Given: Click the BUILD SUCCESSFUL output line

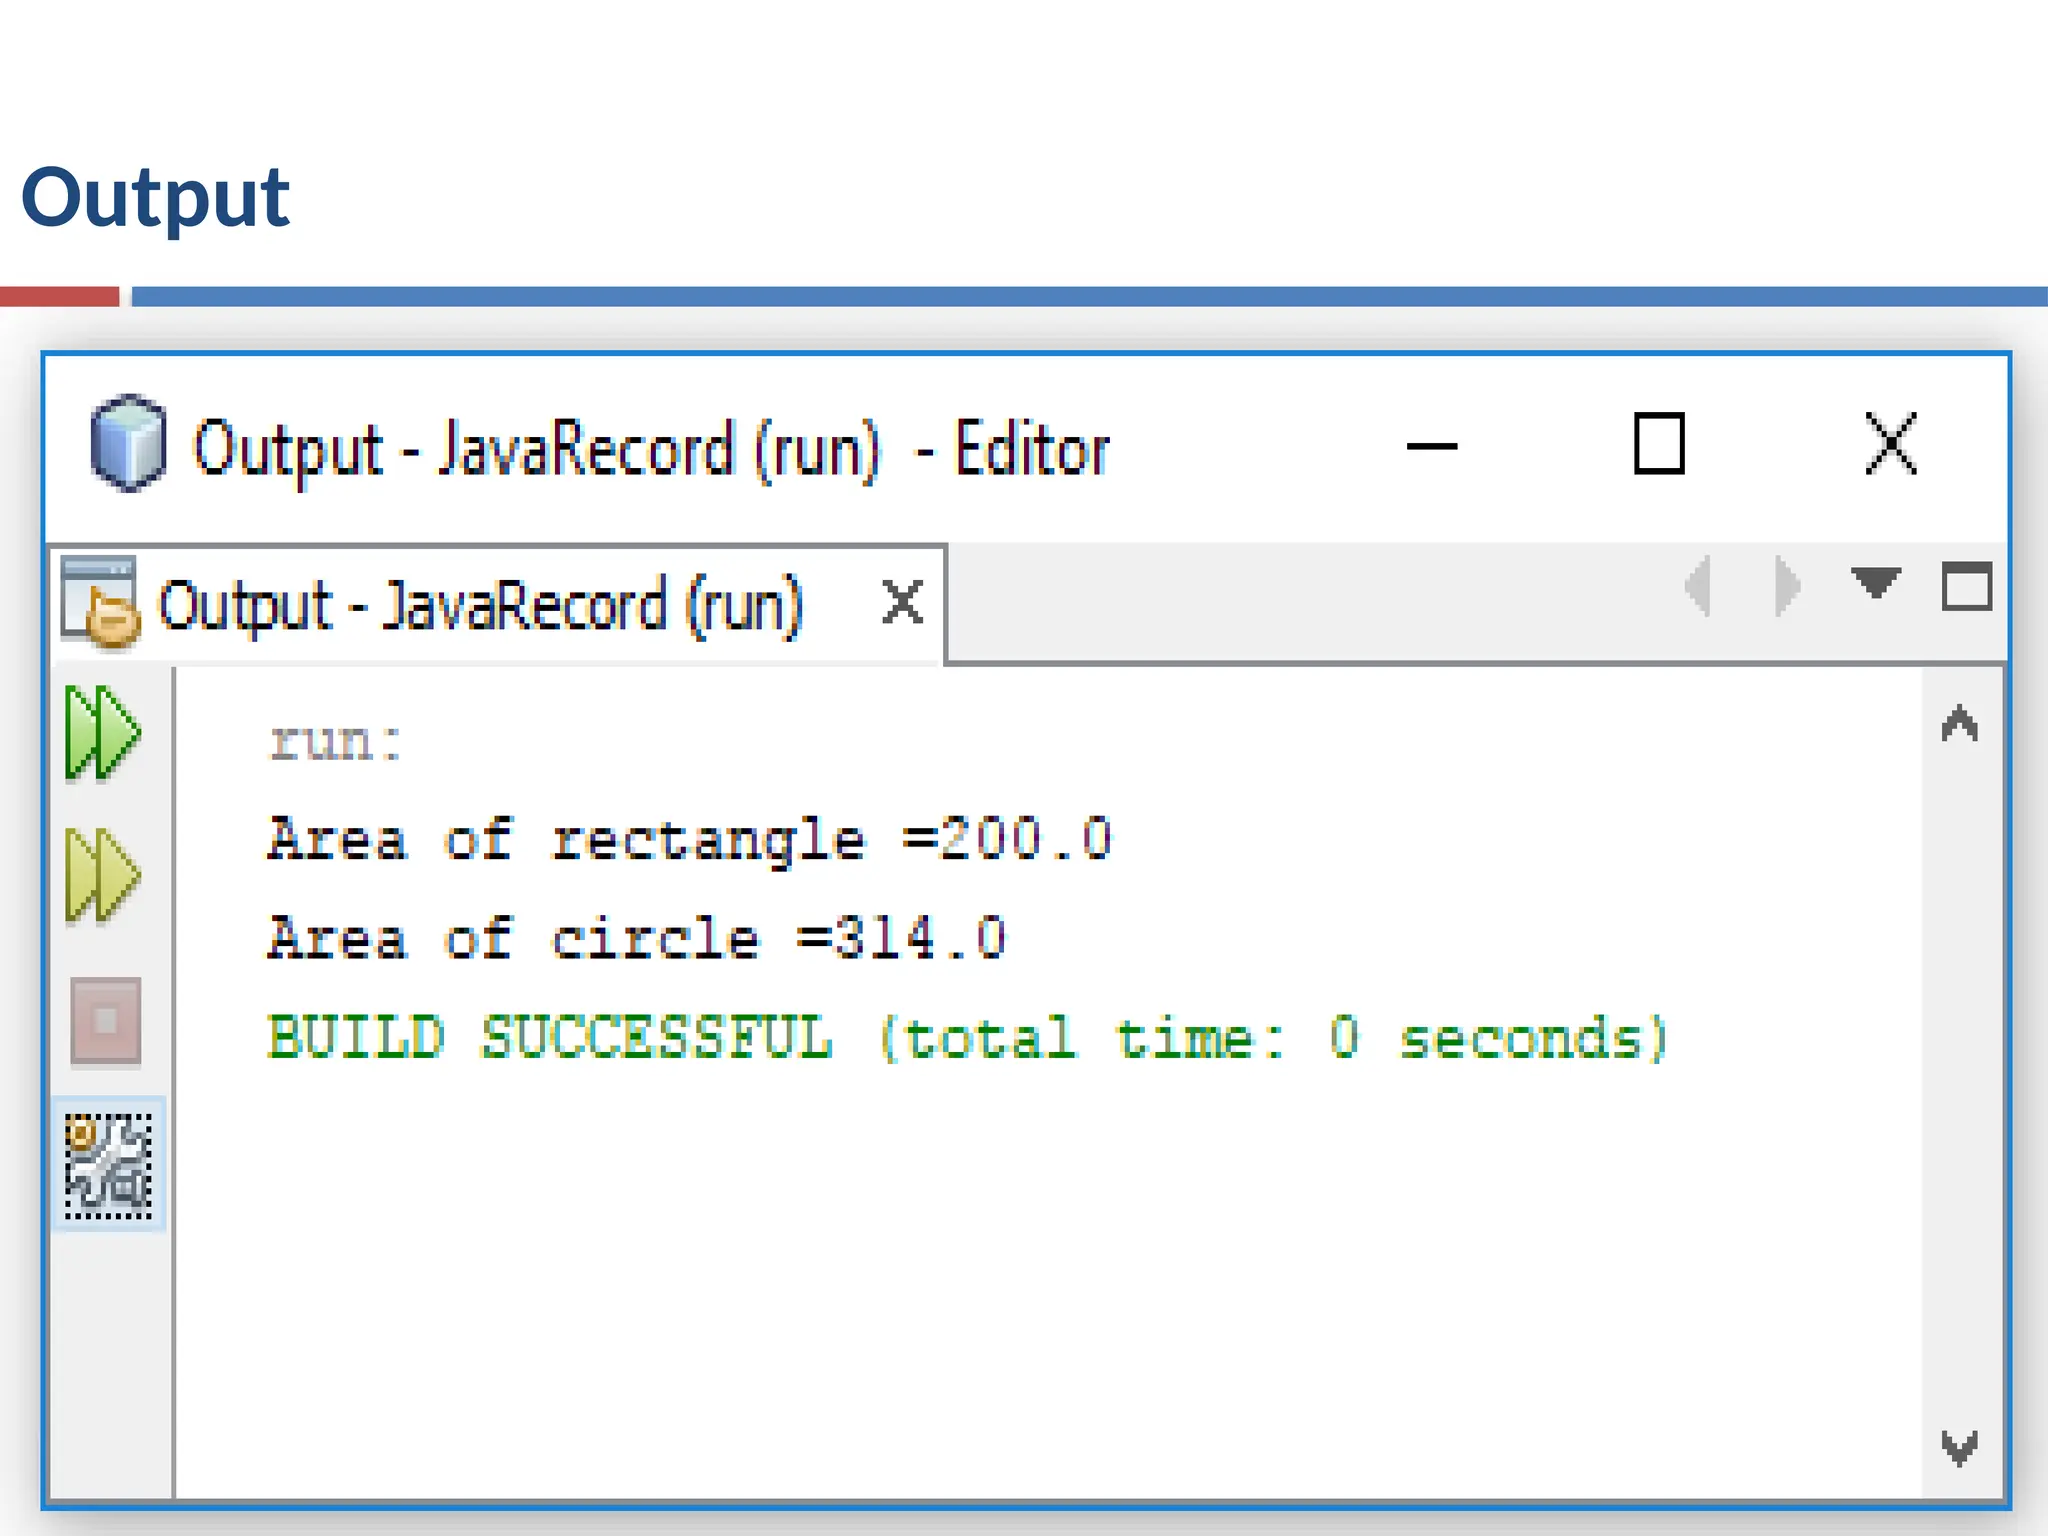Looking at the screenshot, I should pyautogui.click(x=966, y=1037).
